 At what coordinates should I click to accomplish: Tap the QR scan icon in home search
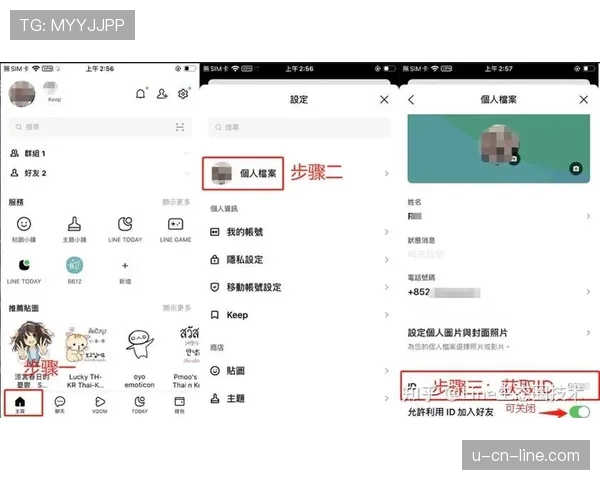pyautogui.click(x=180, y=127)
